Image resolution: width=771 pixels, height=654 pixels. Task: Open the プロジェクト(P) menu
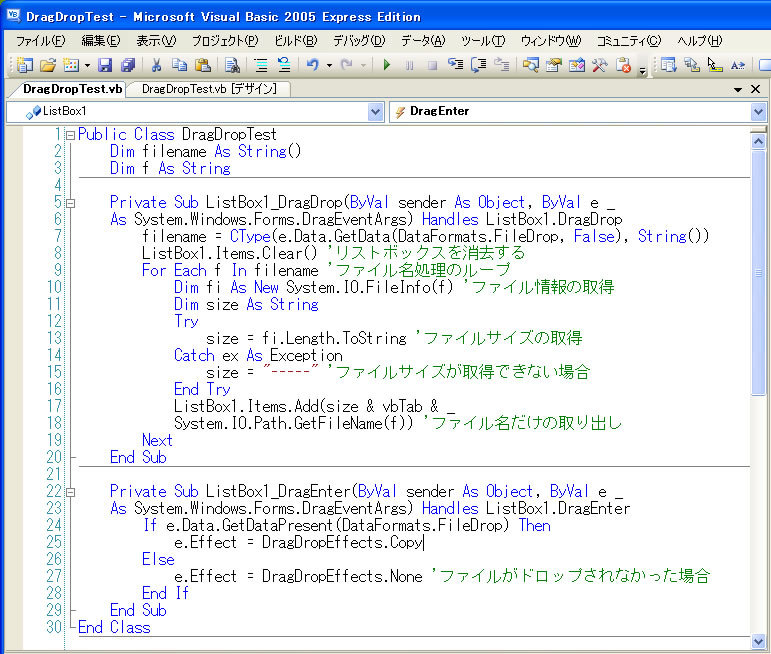(x=225, y=41)
